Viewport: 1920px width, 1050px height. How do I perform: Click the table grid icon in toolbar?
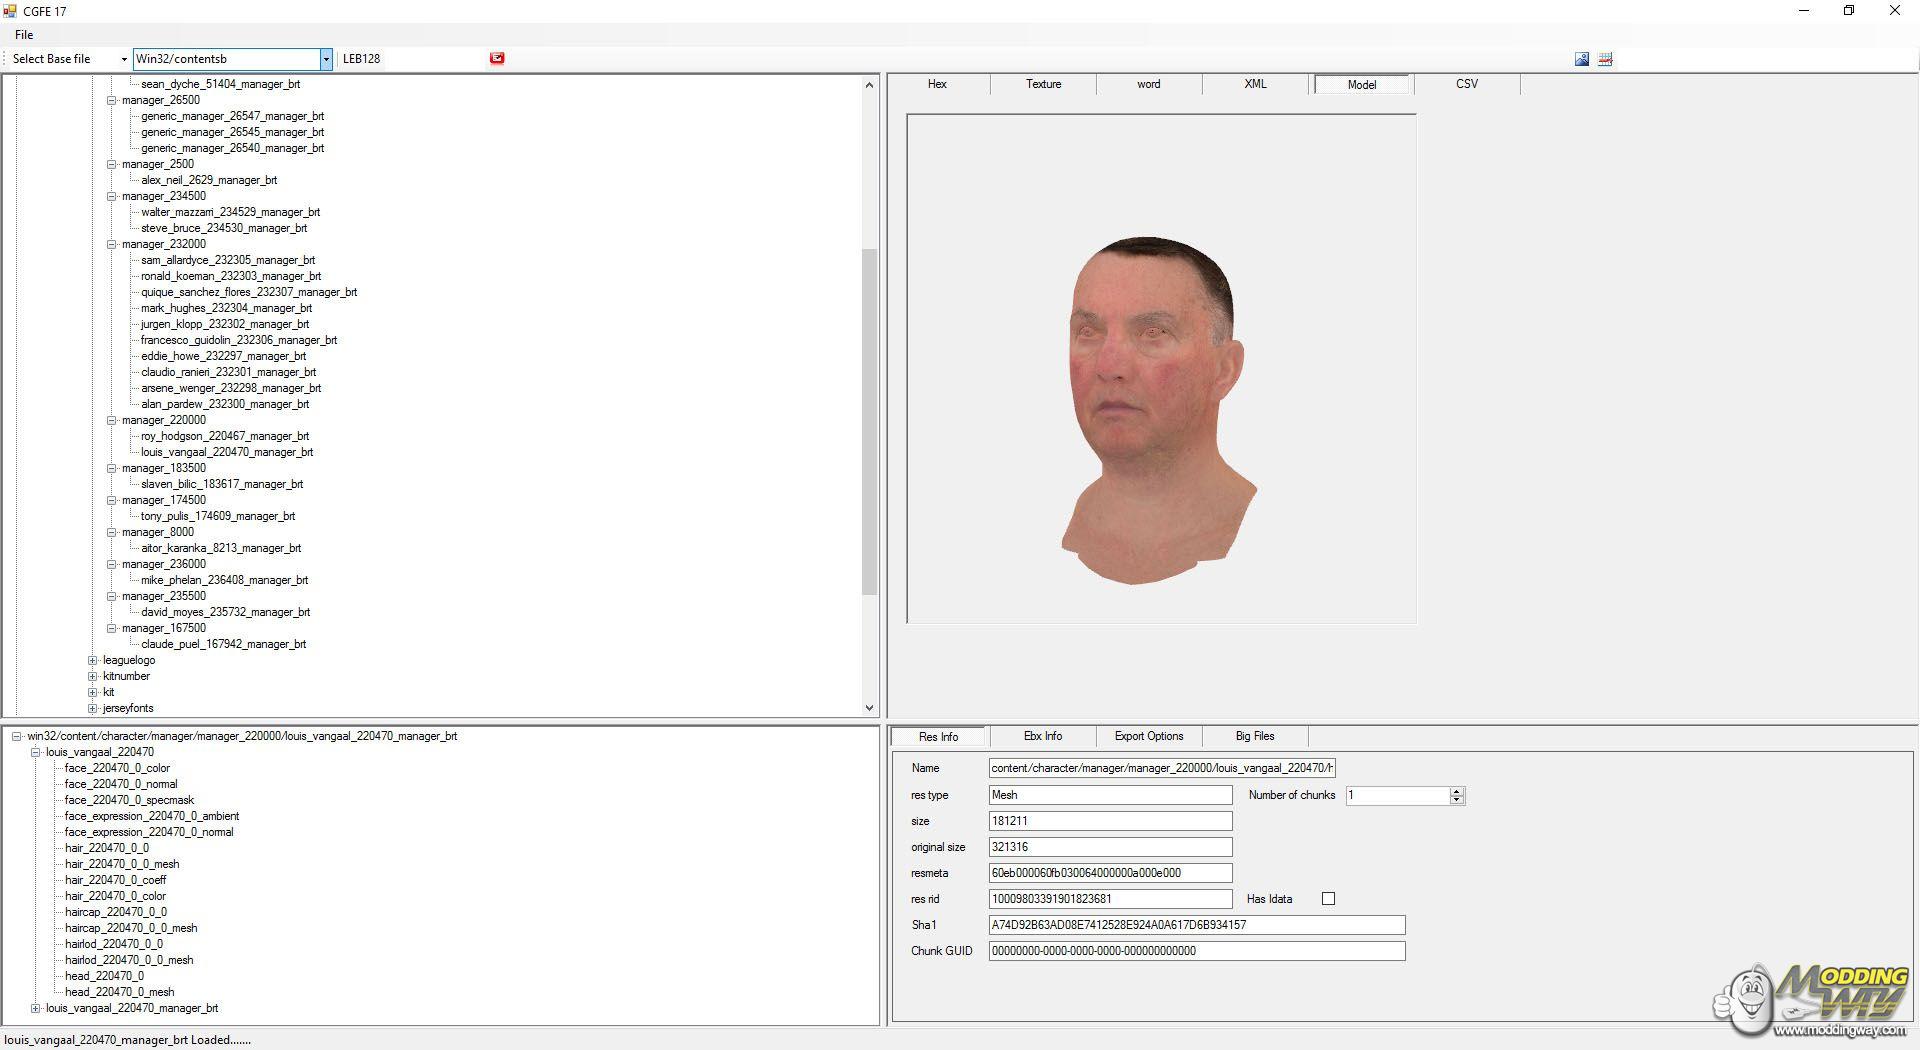click(1605, 59)
